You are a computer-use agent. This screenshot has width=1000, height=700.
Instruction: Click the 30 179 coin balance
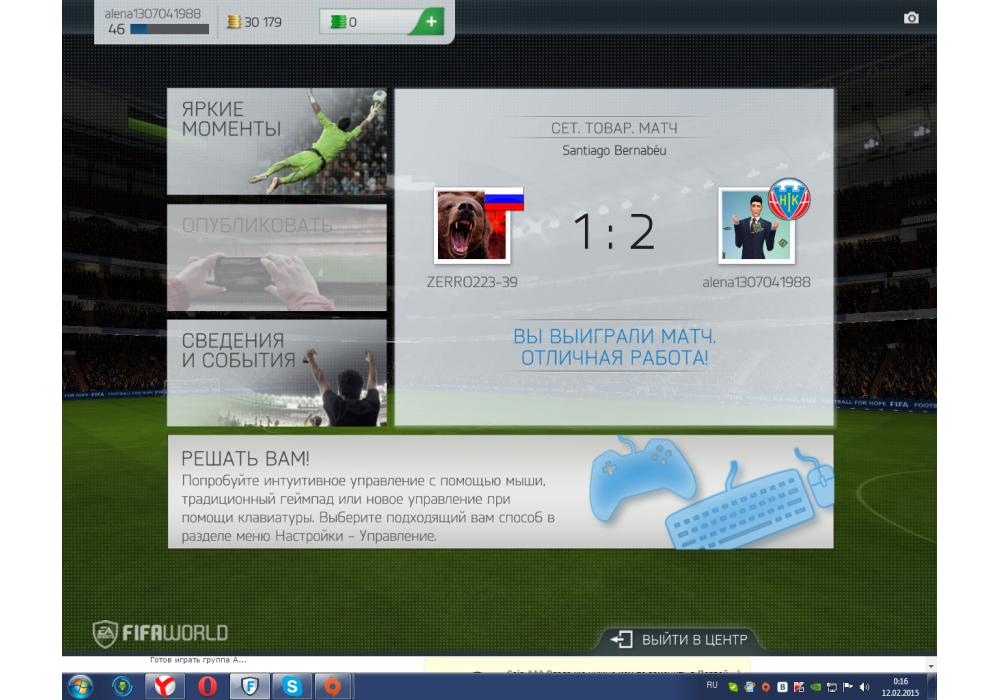(263, 22)
